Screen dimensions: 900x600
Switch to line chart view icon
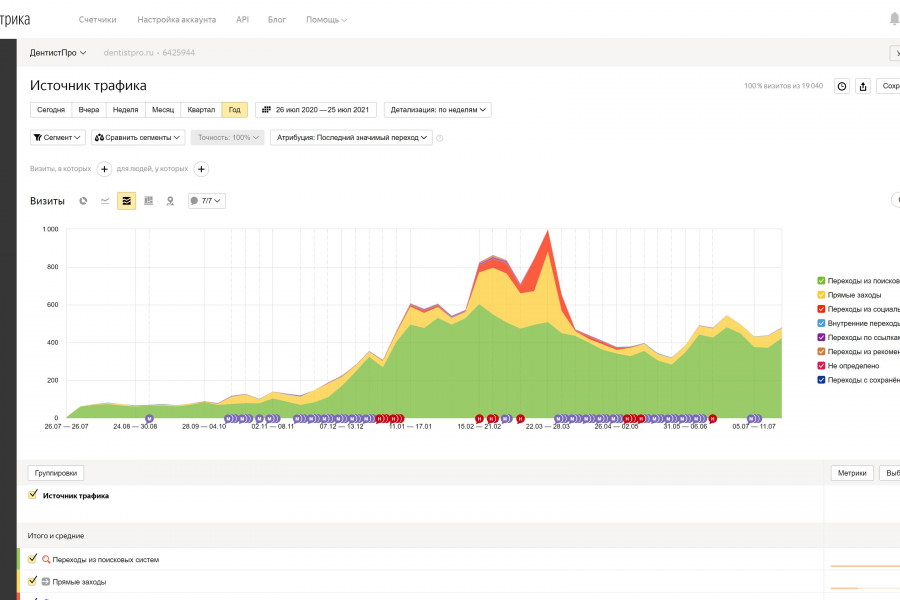pyautogui.click(x=105, y=201)
